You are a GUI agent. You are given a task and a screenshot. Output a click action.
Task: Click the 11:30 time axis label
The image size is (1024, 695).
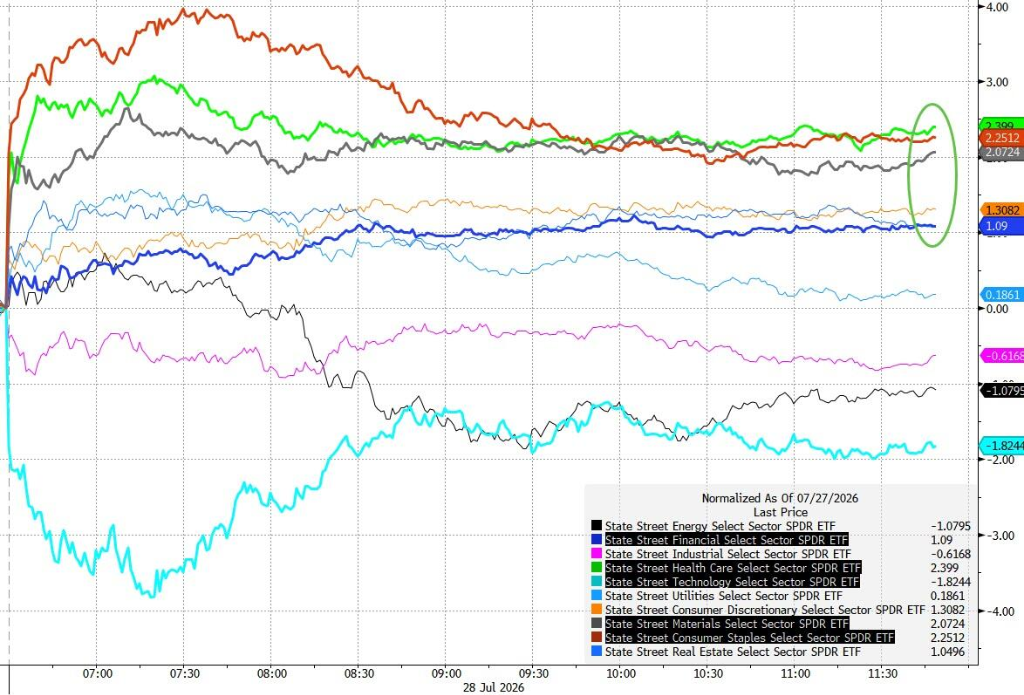coord(882,673)
